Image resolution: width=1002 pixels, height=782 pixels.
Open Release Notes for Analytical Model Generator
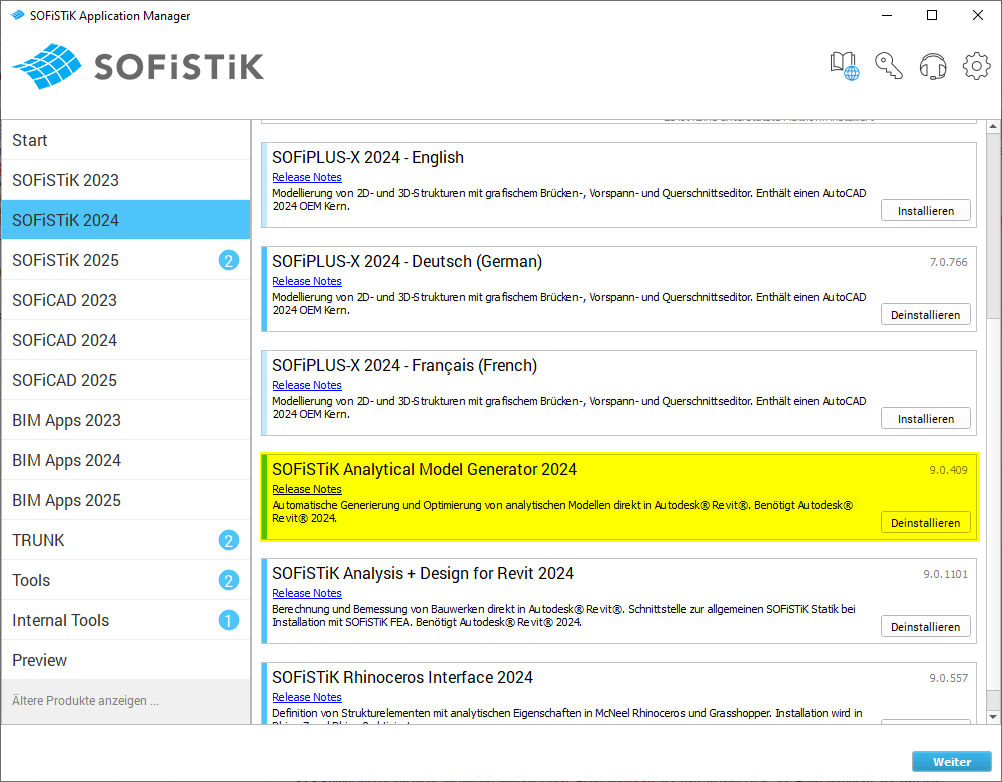[x=307, y=489]
